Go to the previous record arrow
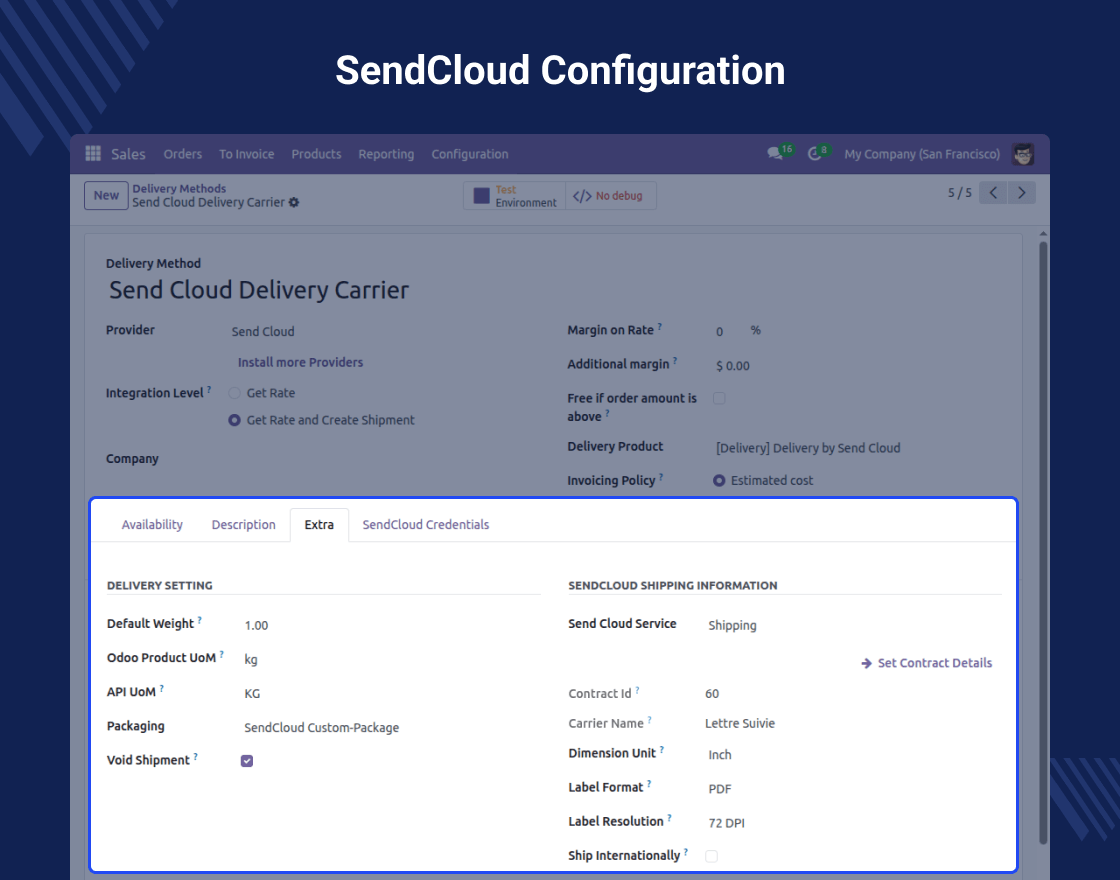The image size is (1120, 880). pos(993,193)
